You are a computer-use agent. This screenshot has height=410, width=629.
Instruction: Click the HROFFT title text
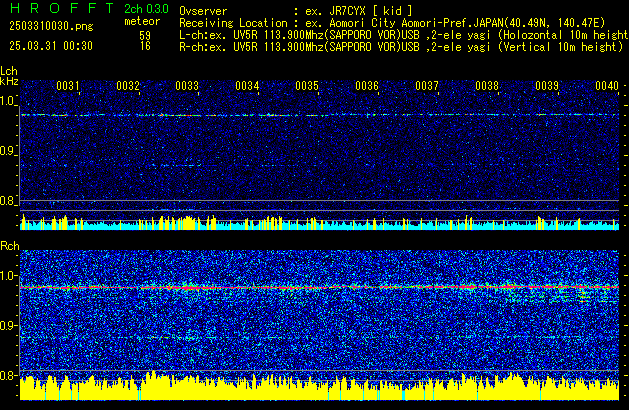click(62, 8)
